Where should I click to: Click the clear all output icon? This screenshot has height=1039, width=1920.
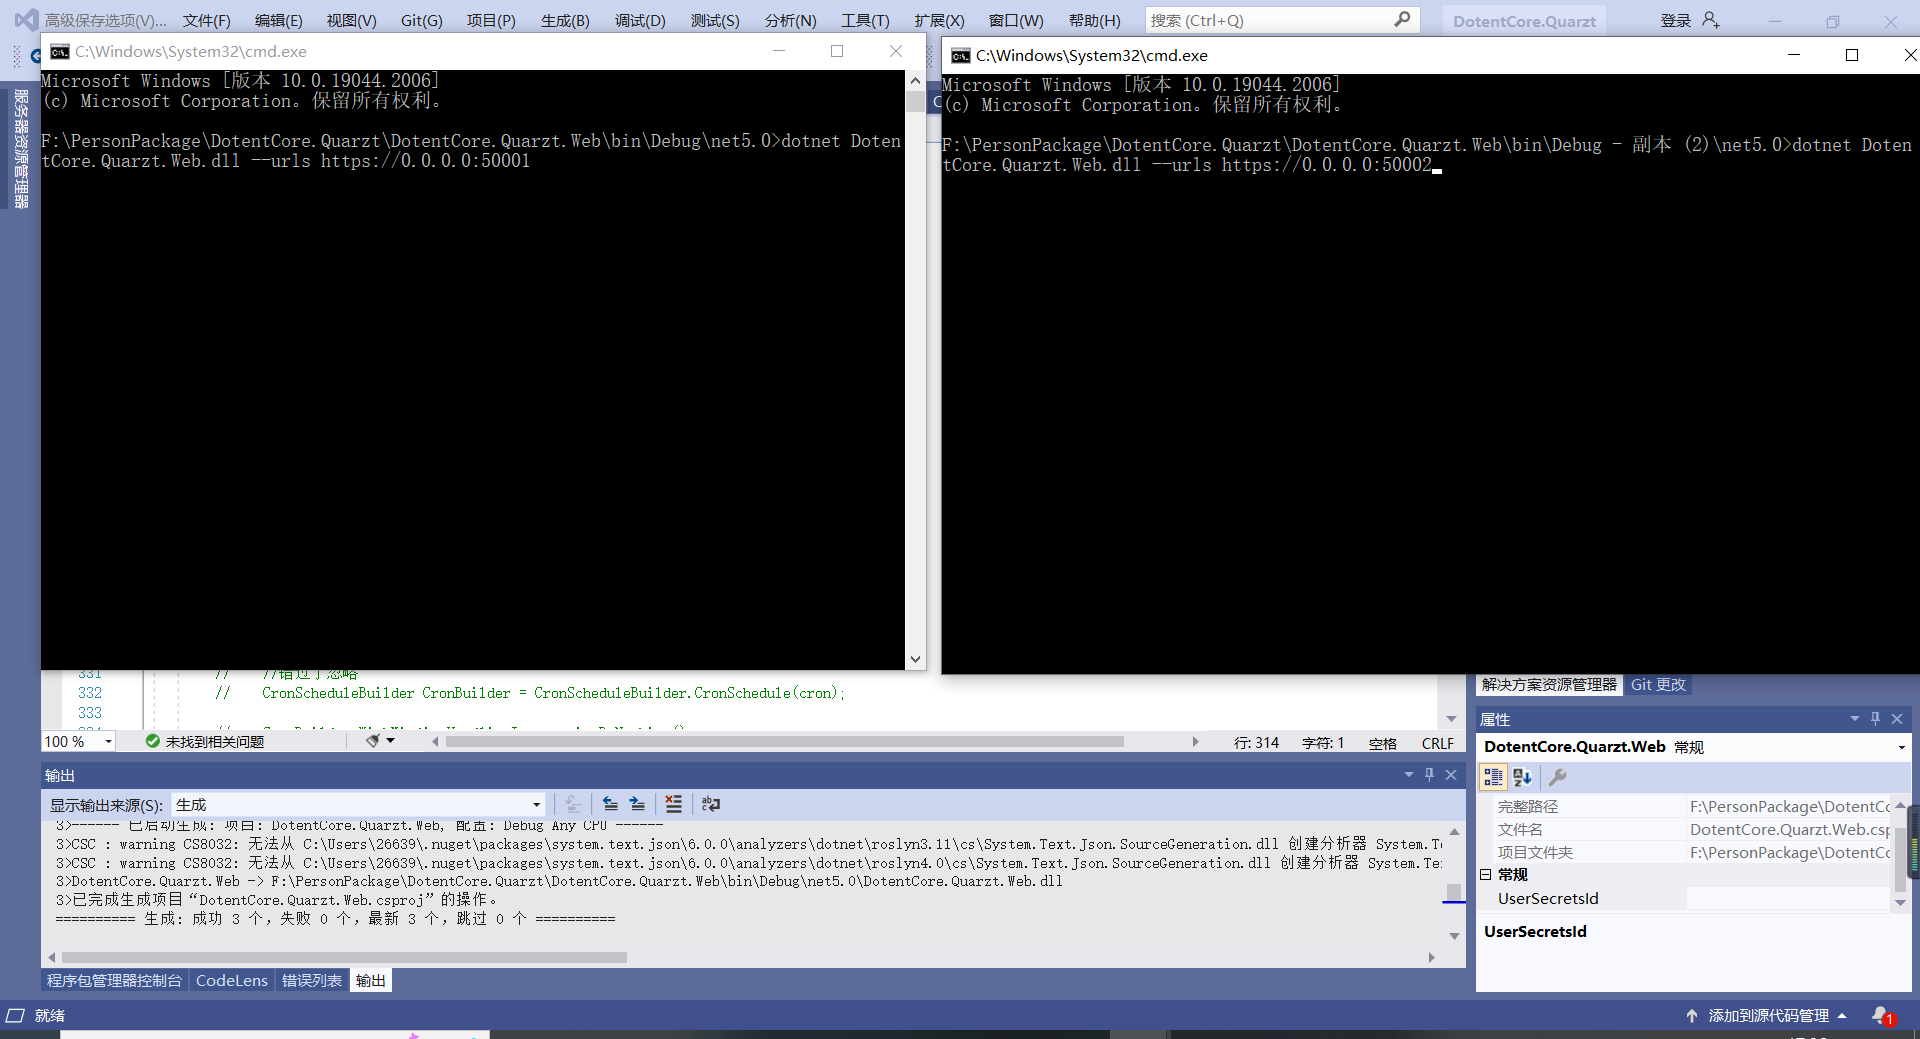674,804
